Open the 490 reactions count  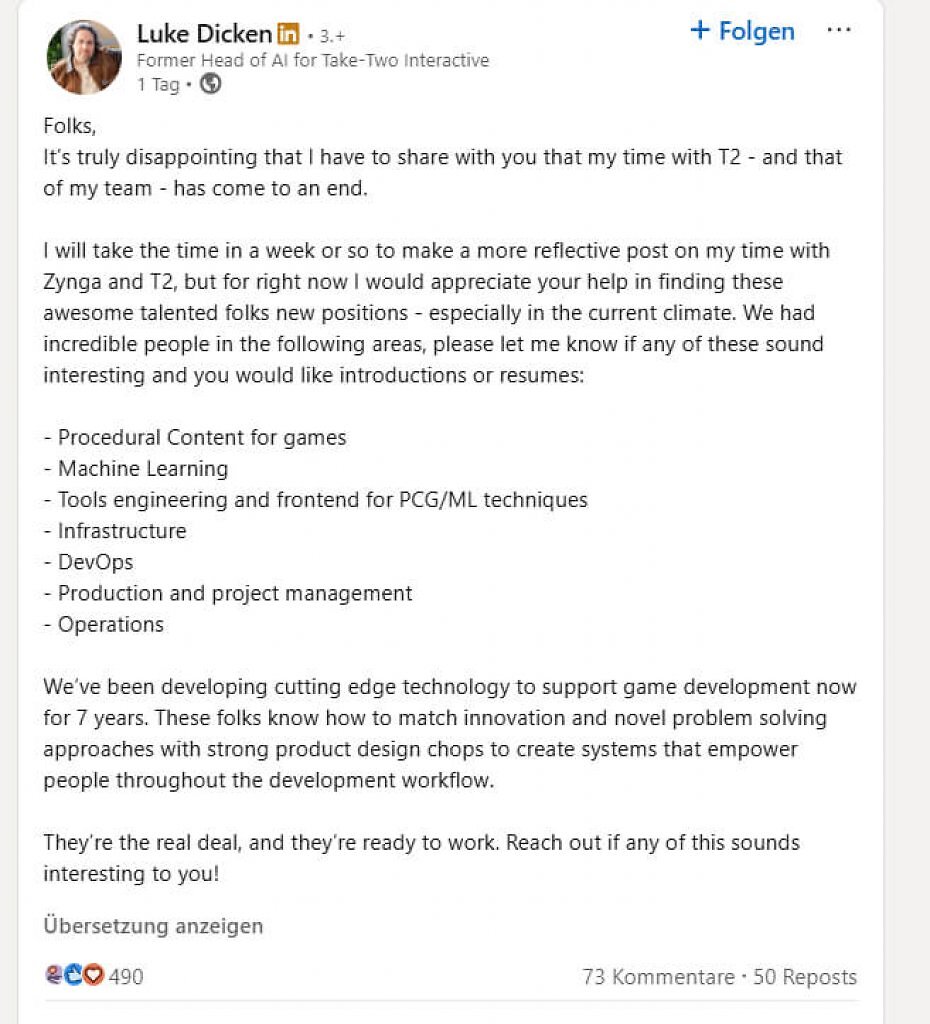pos(126,976)
